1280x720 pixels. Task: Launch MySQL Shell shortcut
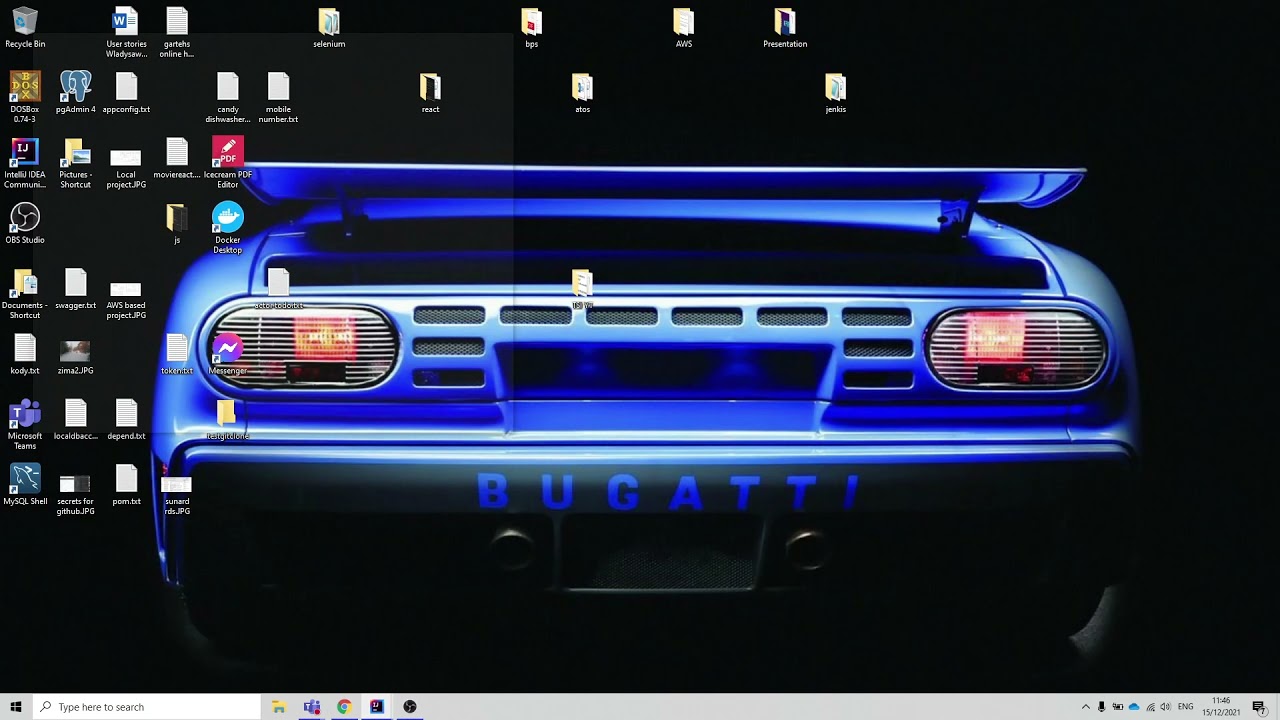[x=25, y=485]
